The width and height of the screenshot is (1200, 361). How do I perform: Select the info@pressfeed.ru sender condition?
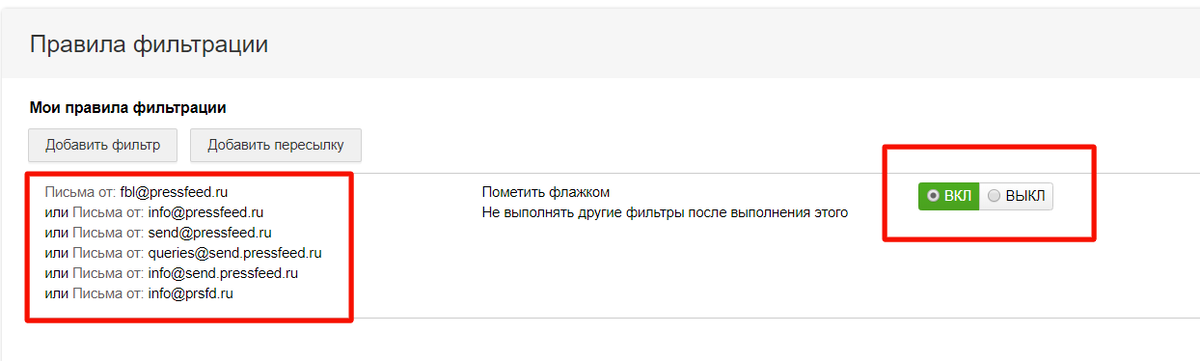(205, 212)
